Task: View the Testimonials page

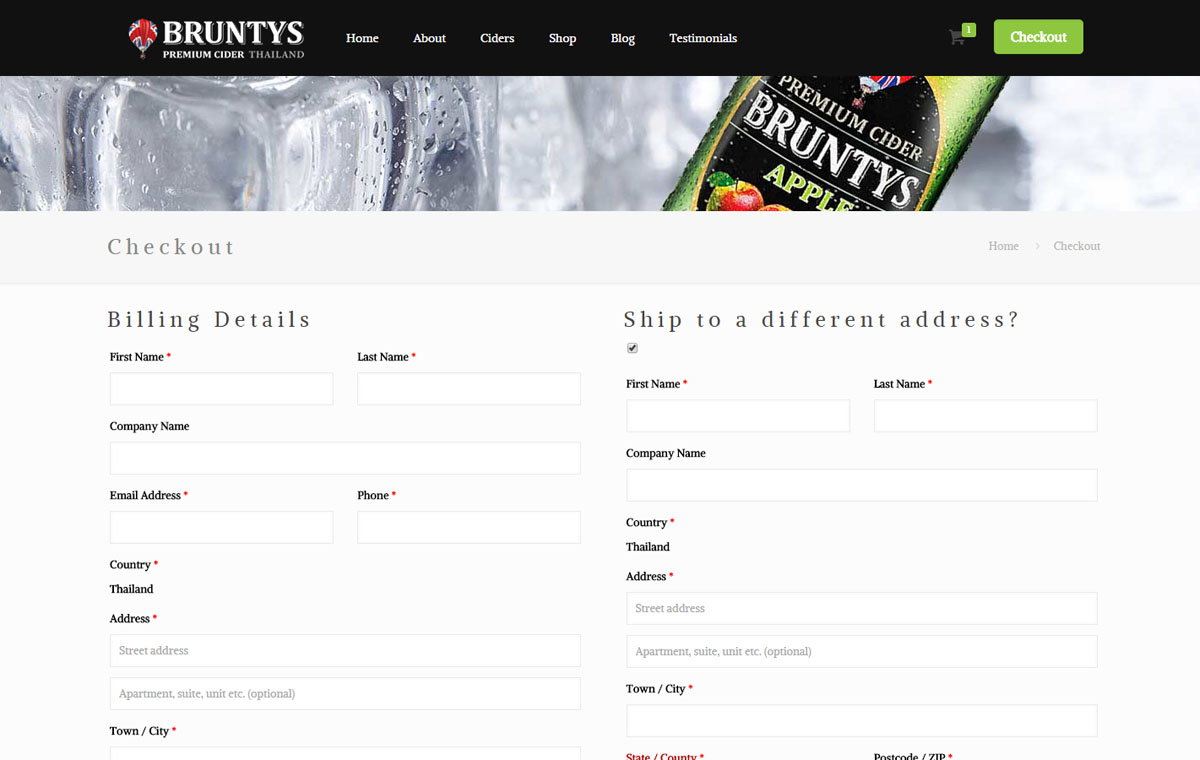Action: (703, 38)
